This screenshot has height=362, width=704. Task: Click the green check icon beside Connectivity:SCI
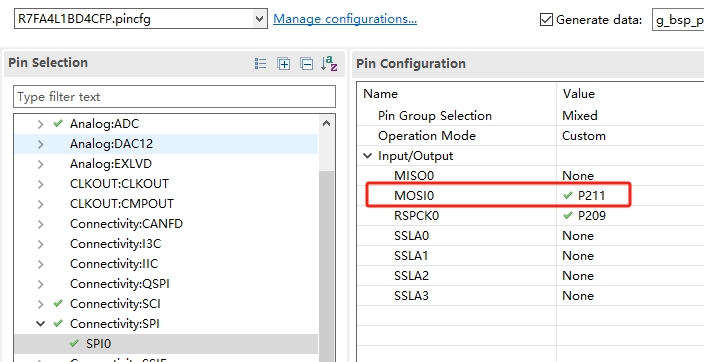coord(57,304)
